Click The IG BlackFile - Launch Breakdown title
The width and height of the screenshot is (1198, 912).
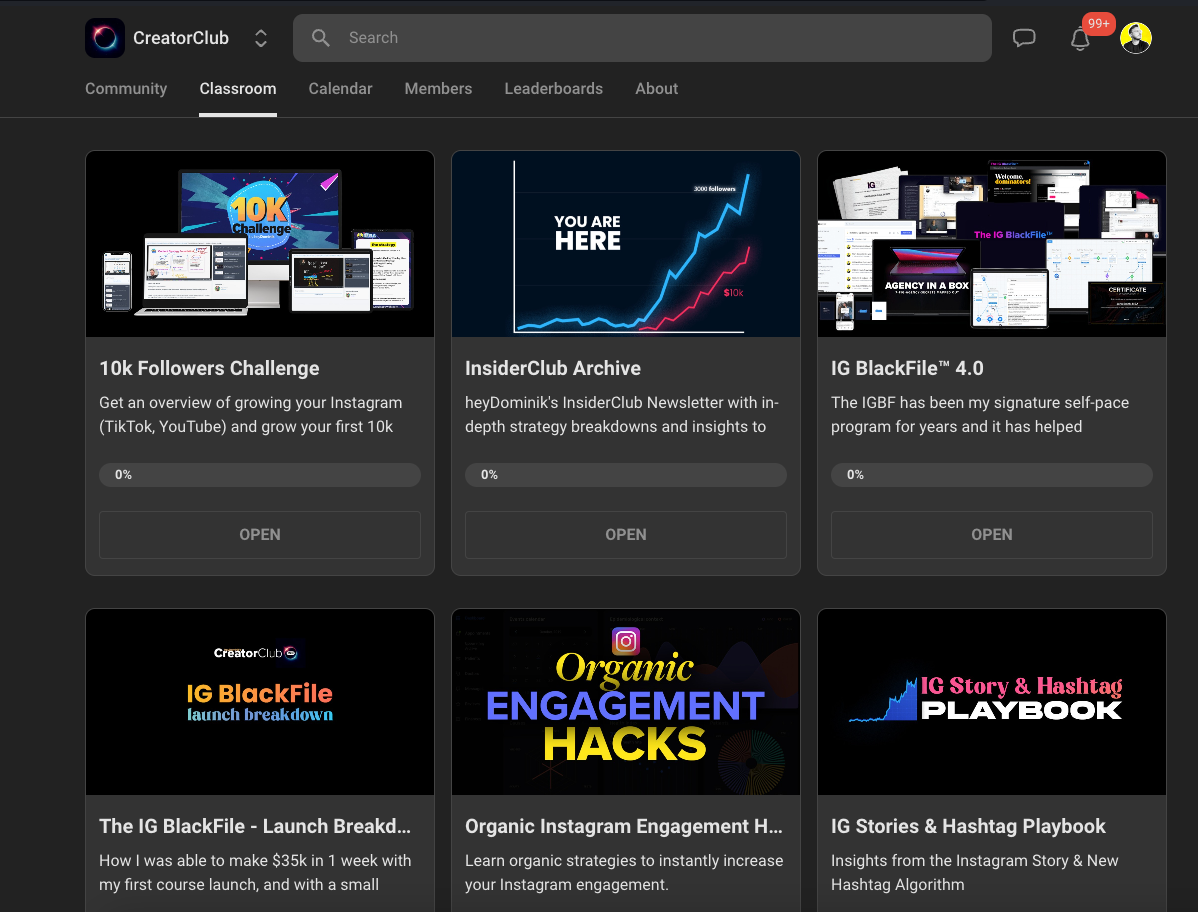(x=255, y=826)
